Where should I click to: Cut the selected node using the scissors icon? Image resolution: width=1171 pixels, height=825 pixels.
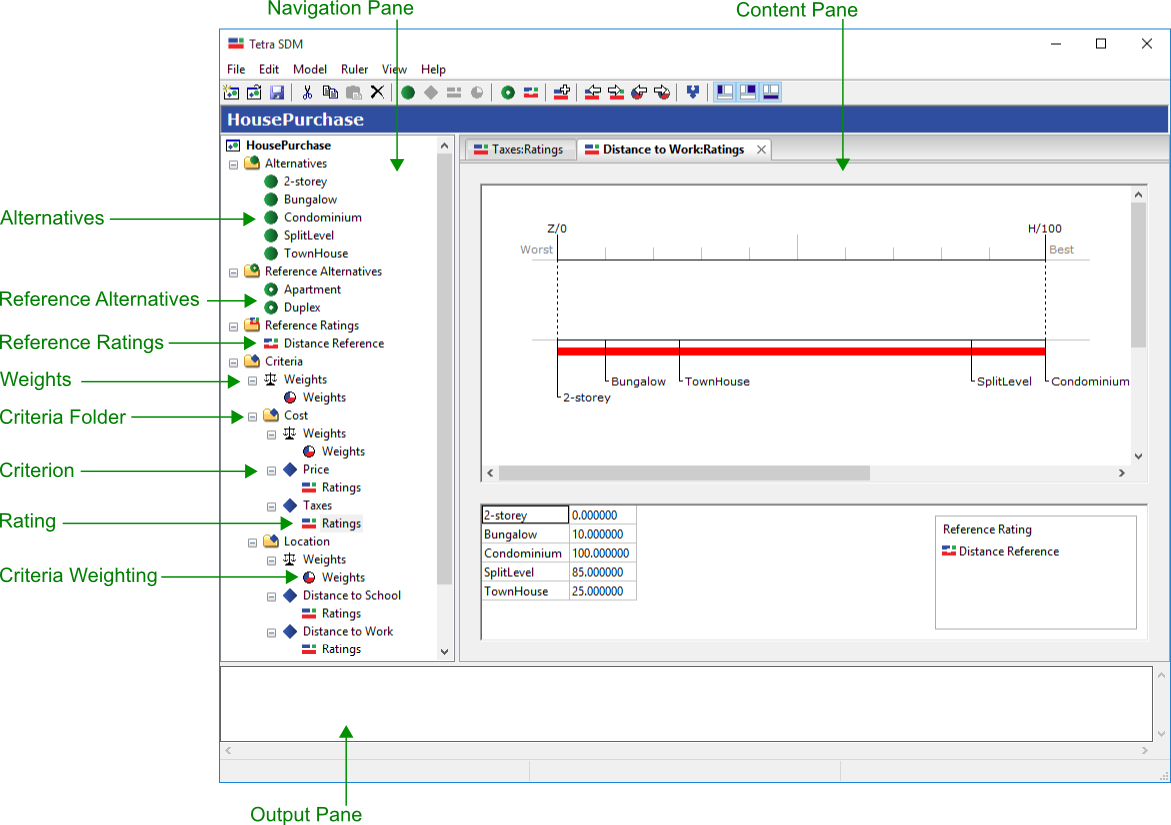click(306, 91)
